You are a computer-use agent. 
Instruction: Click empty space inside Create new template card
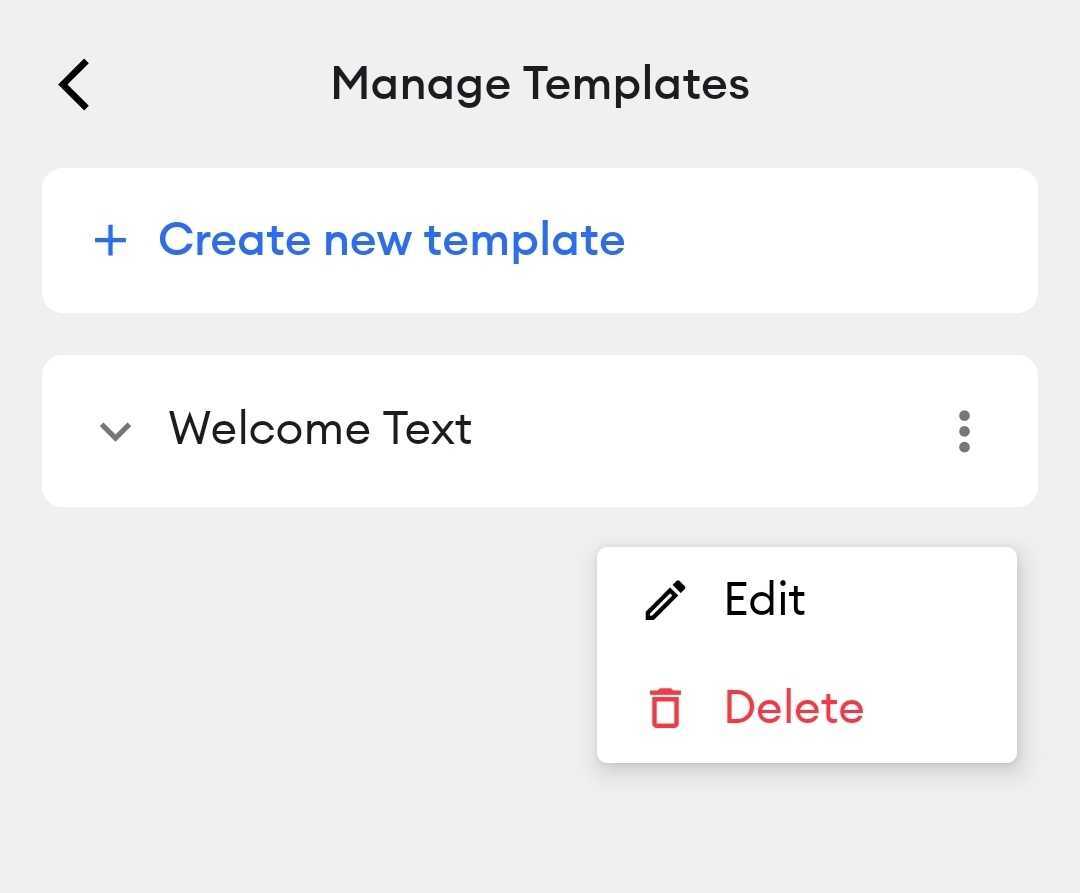point(827,241)
